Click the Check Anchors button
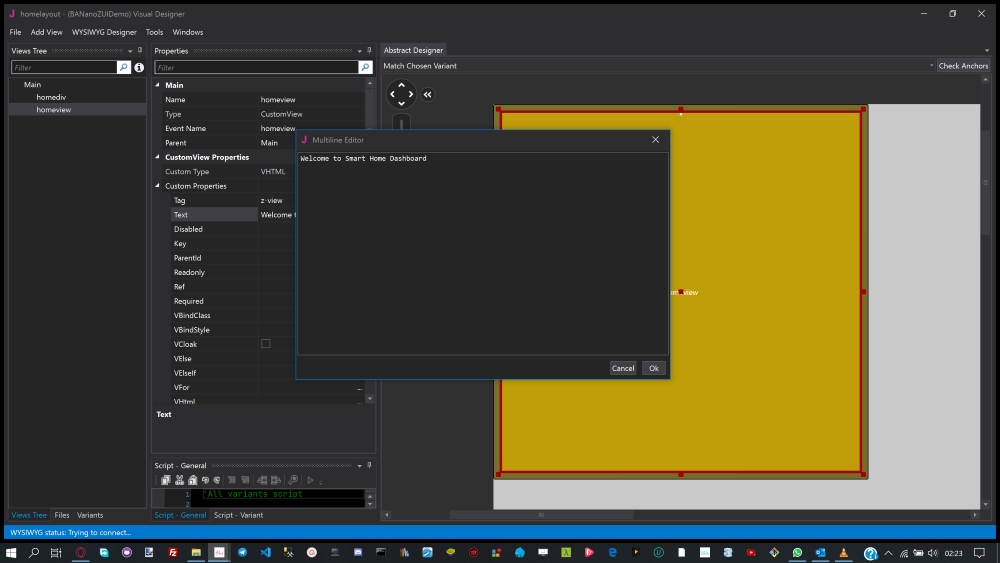Screen dimensions: 1000x563 (x=963, y=66)
